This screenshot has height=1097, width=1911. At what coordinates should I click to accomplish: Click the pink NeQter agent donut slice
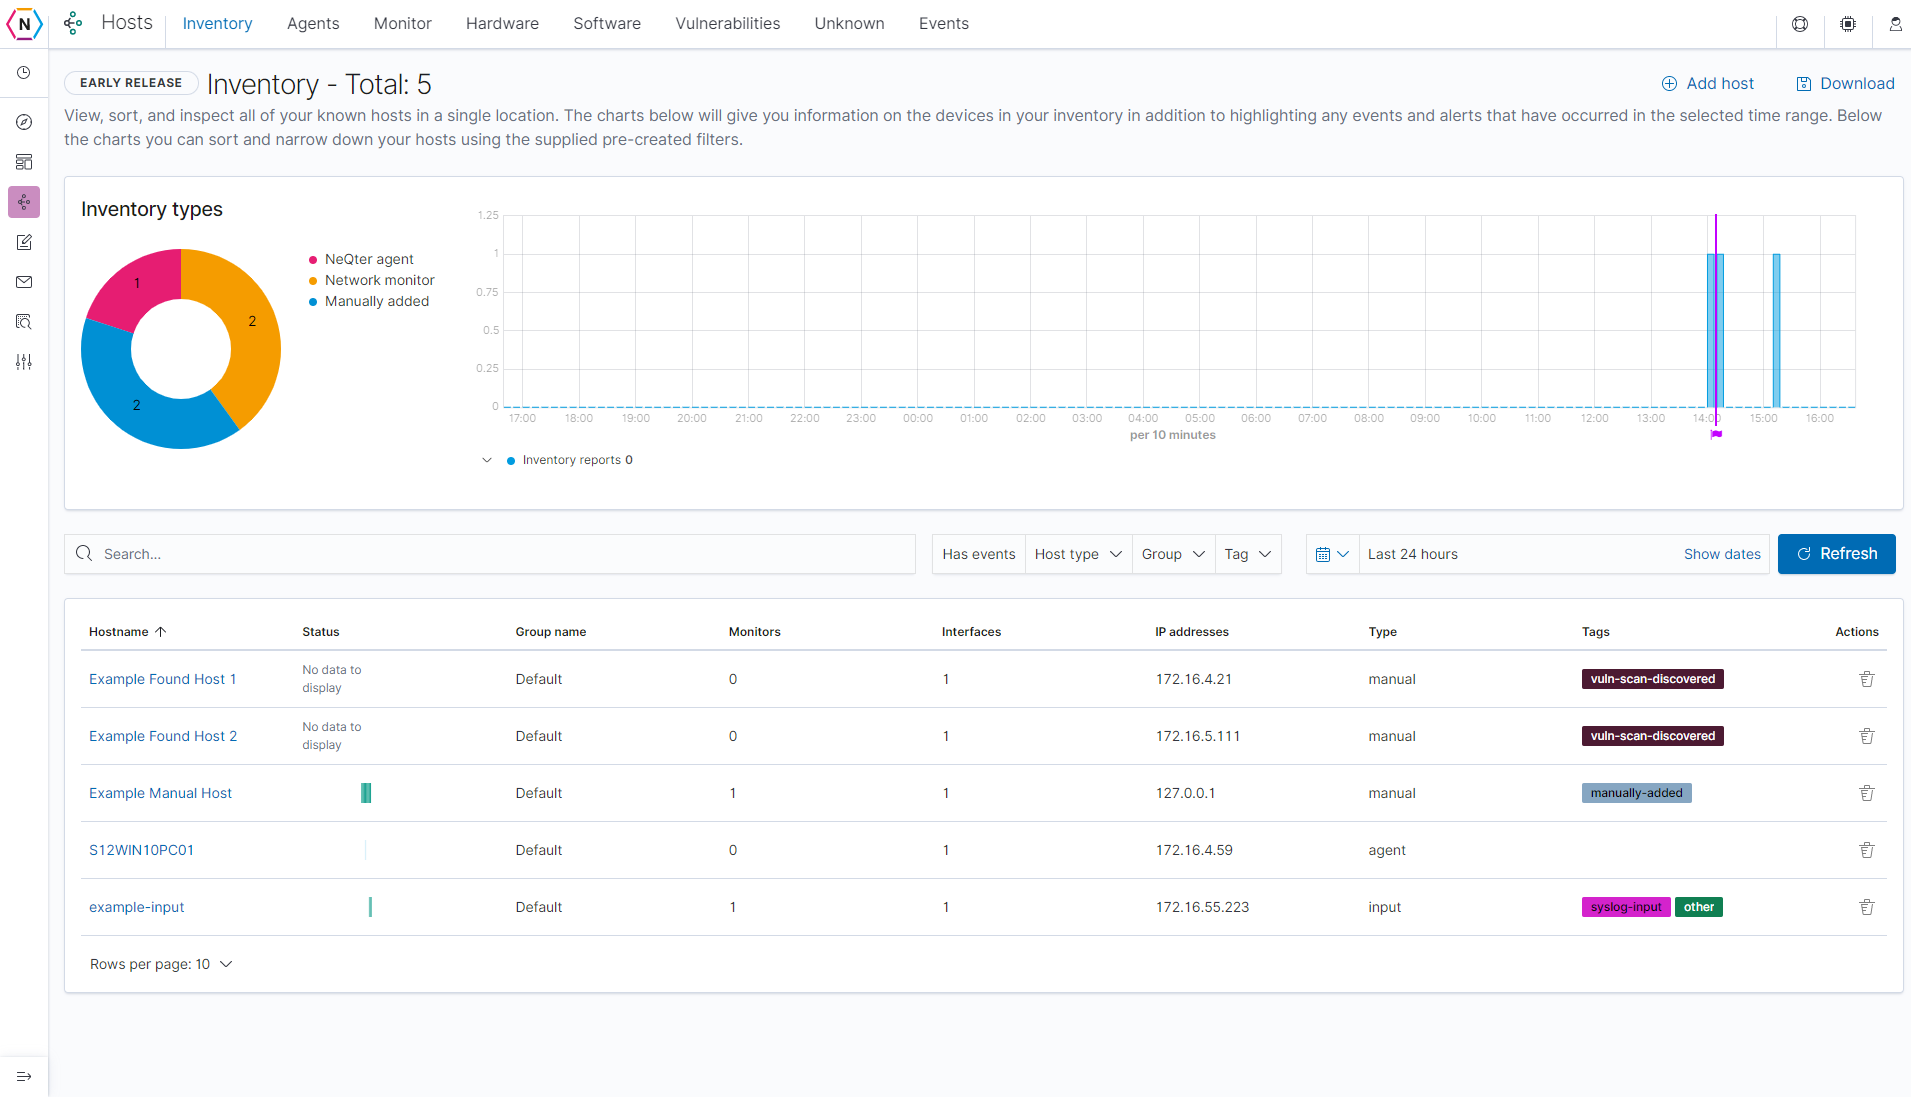[135, 286]
